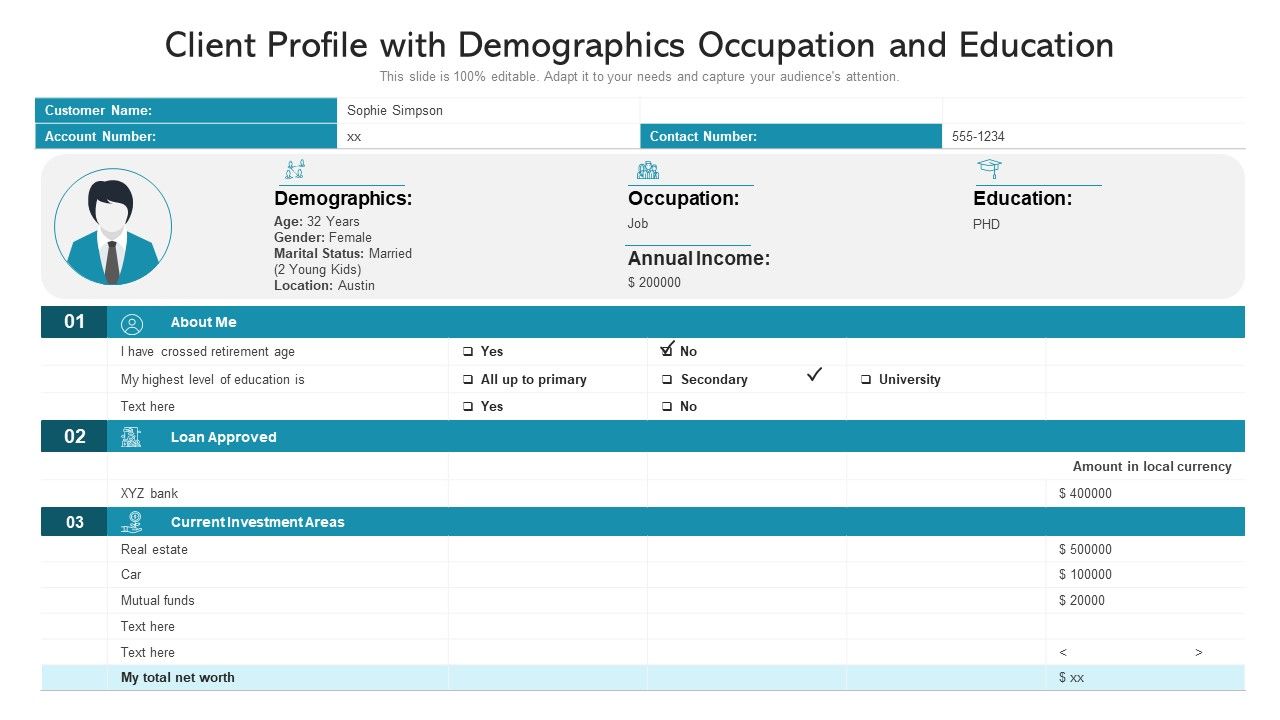Click the Occupation team icon
This screenshot has height=720, width=1280.
[648, 170]
